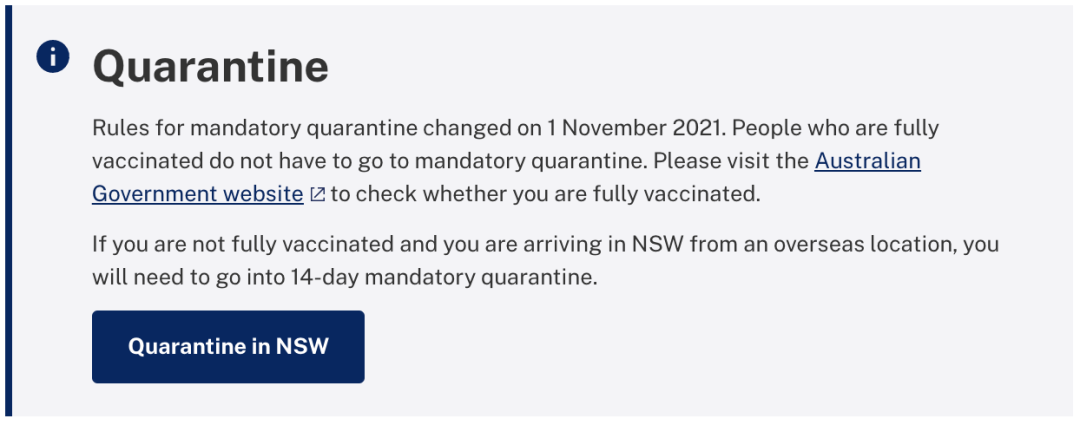Click empty grey callout area beside the button
Screen dimensions: 1080x425
[689, 346]
